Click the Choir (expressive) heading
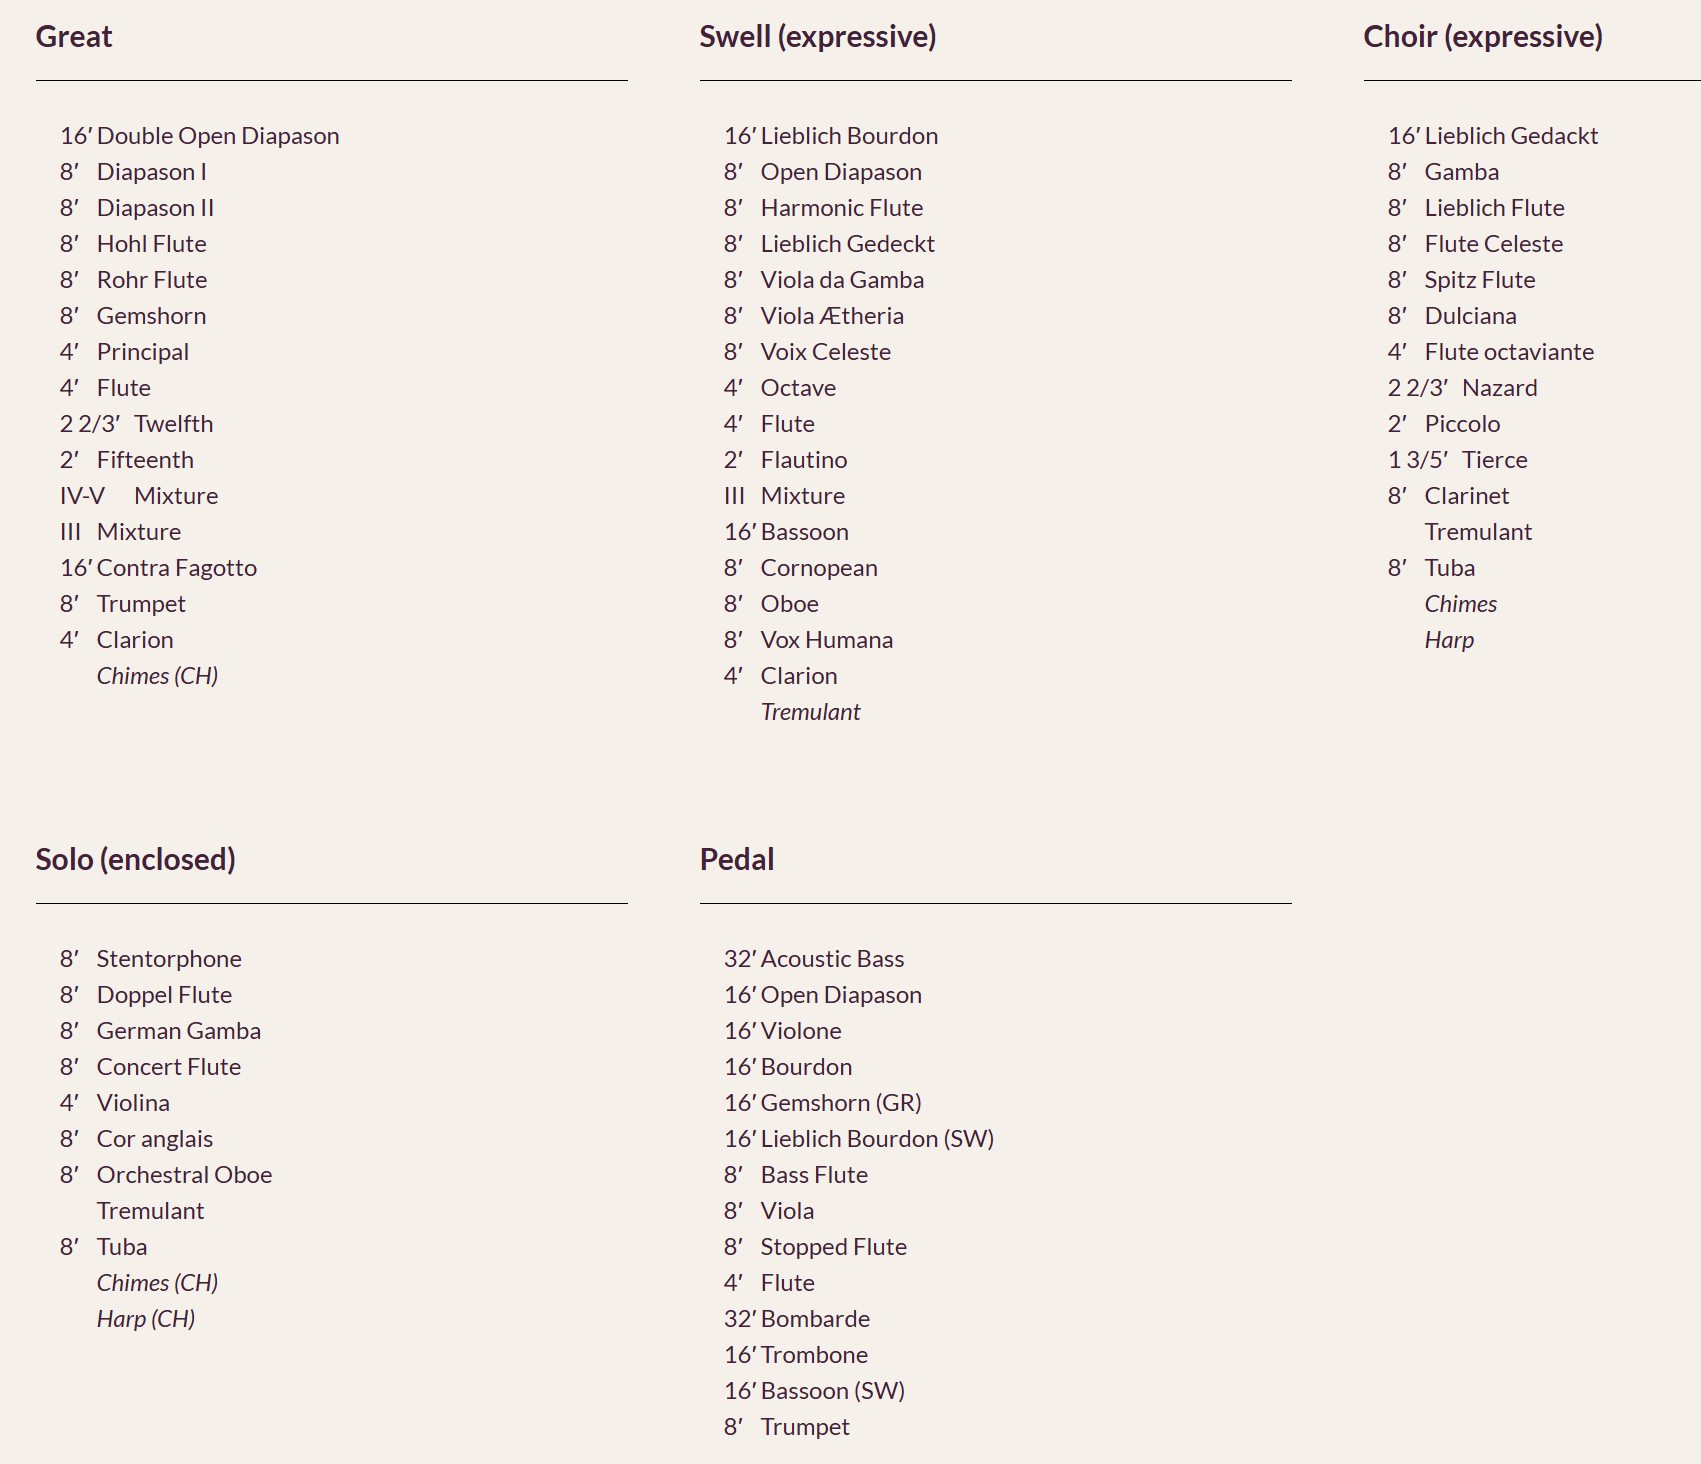This screenshot has height=1464, width=1701. coord(1482,37)
